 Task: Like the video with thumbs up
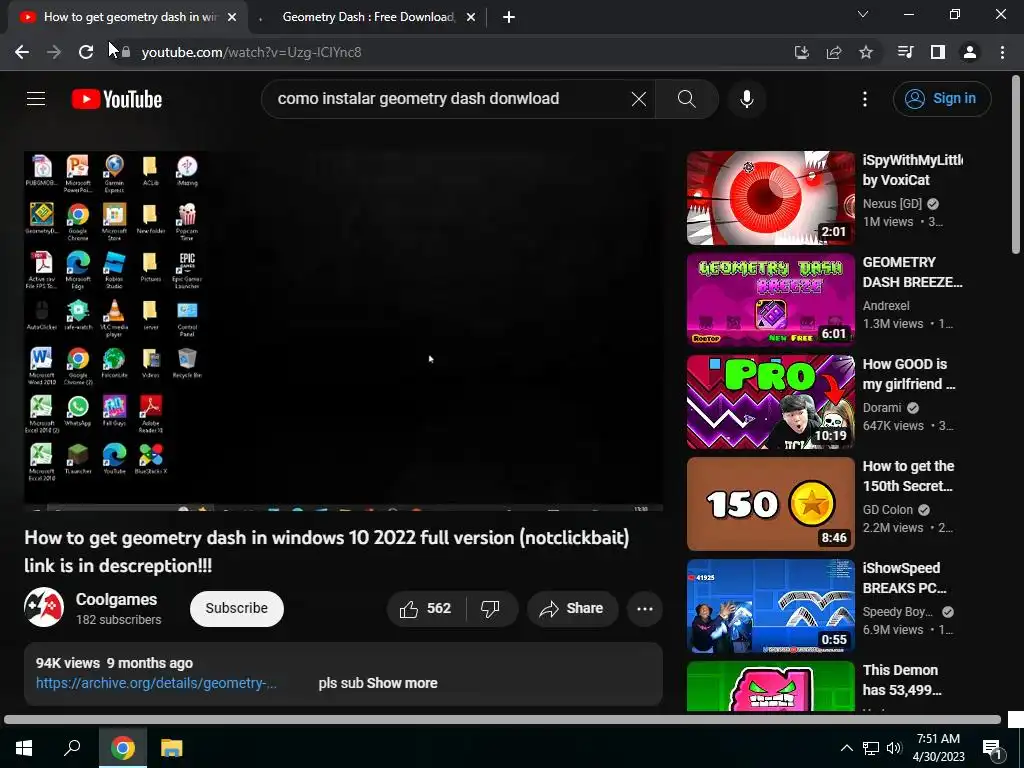[426, 609]
